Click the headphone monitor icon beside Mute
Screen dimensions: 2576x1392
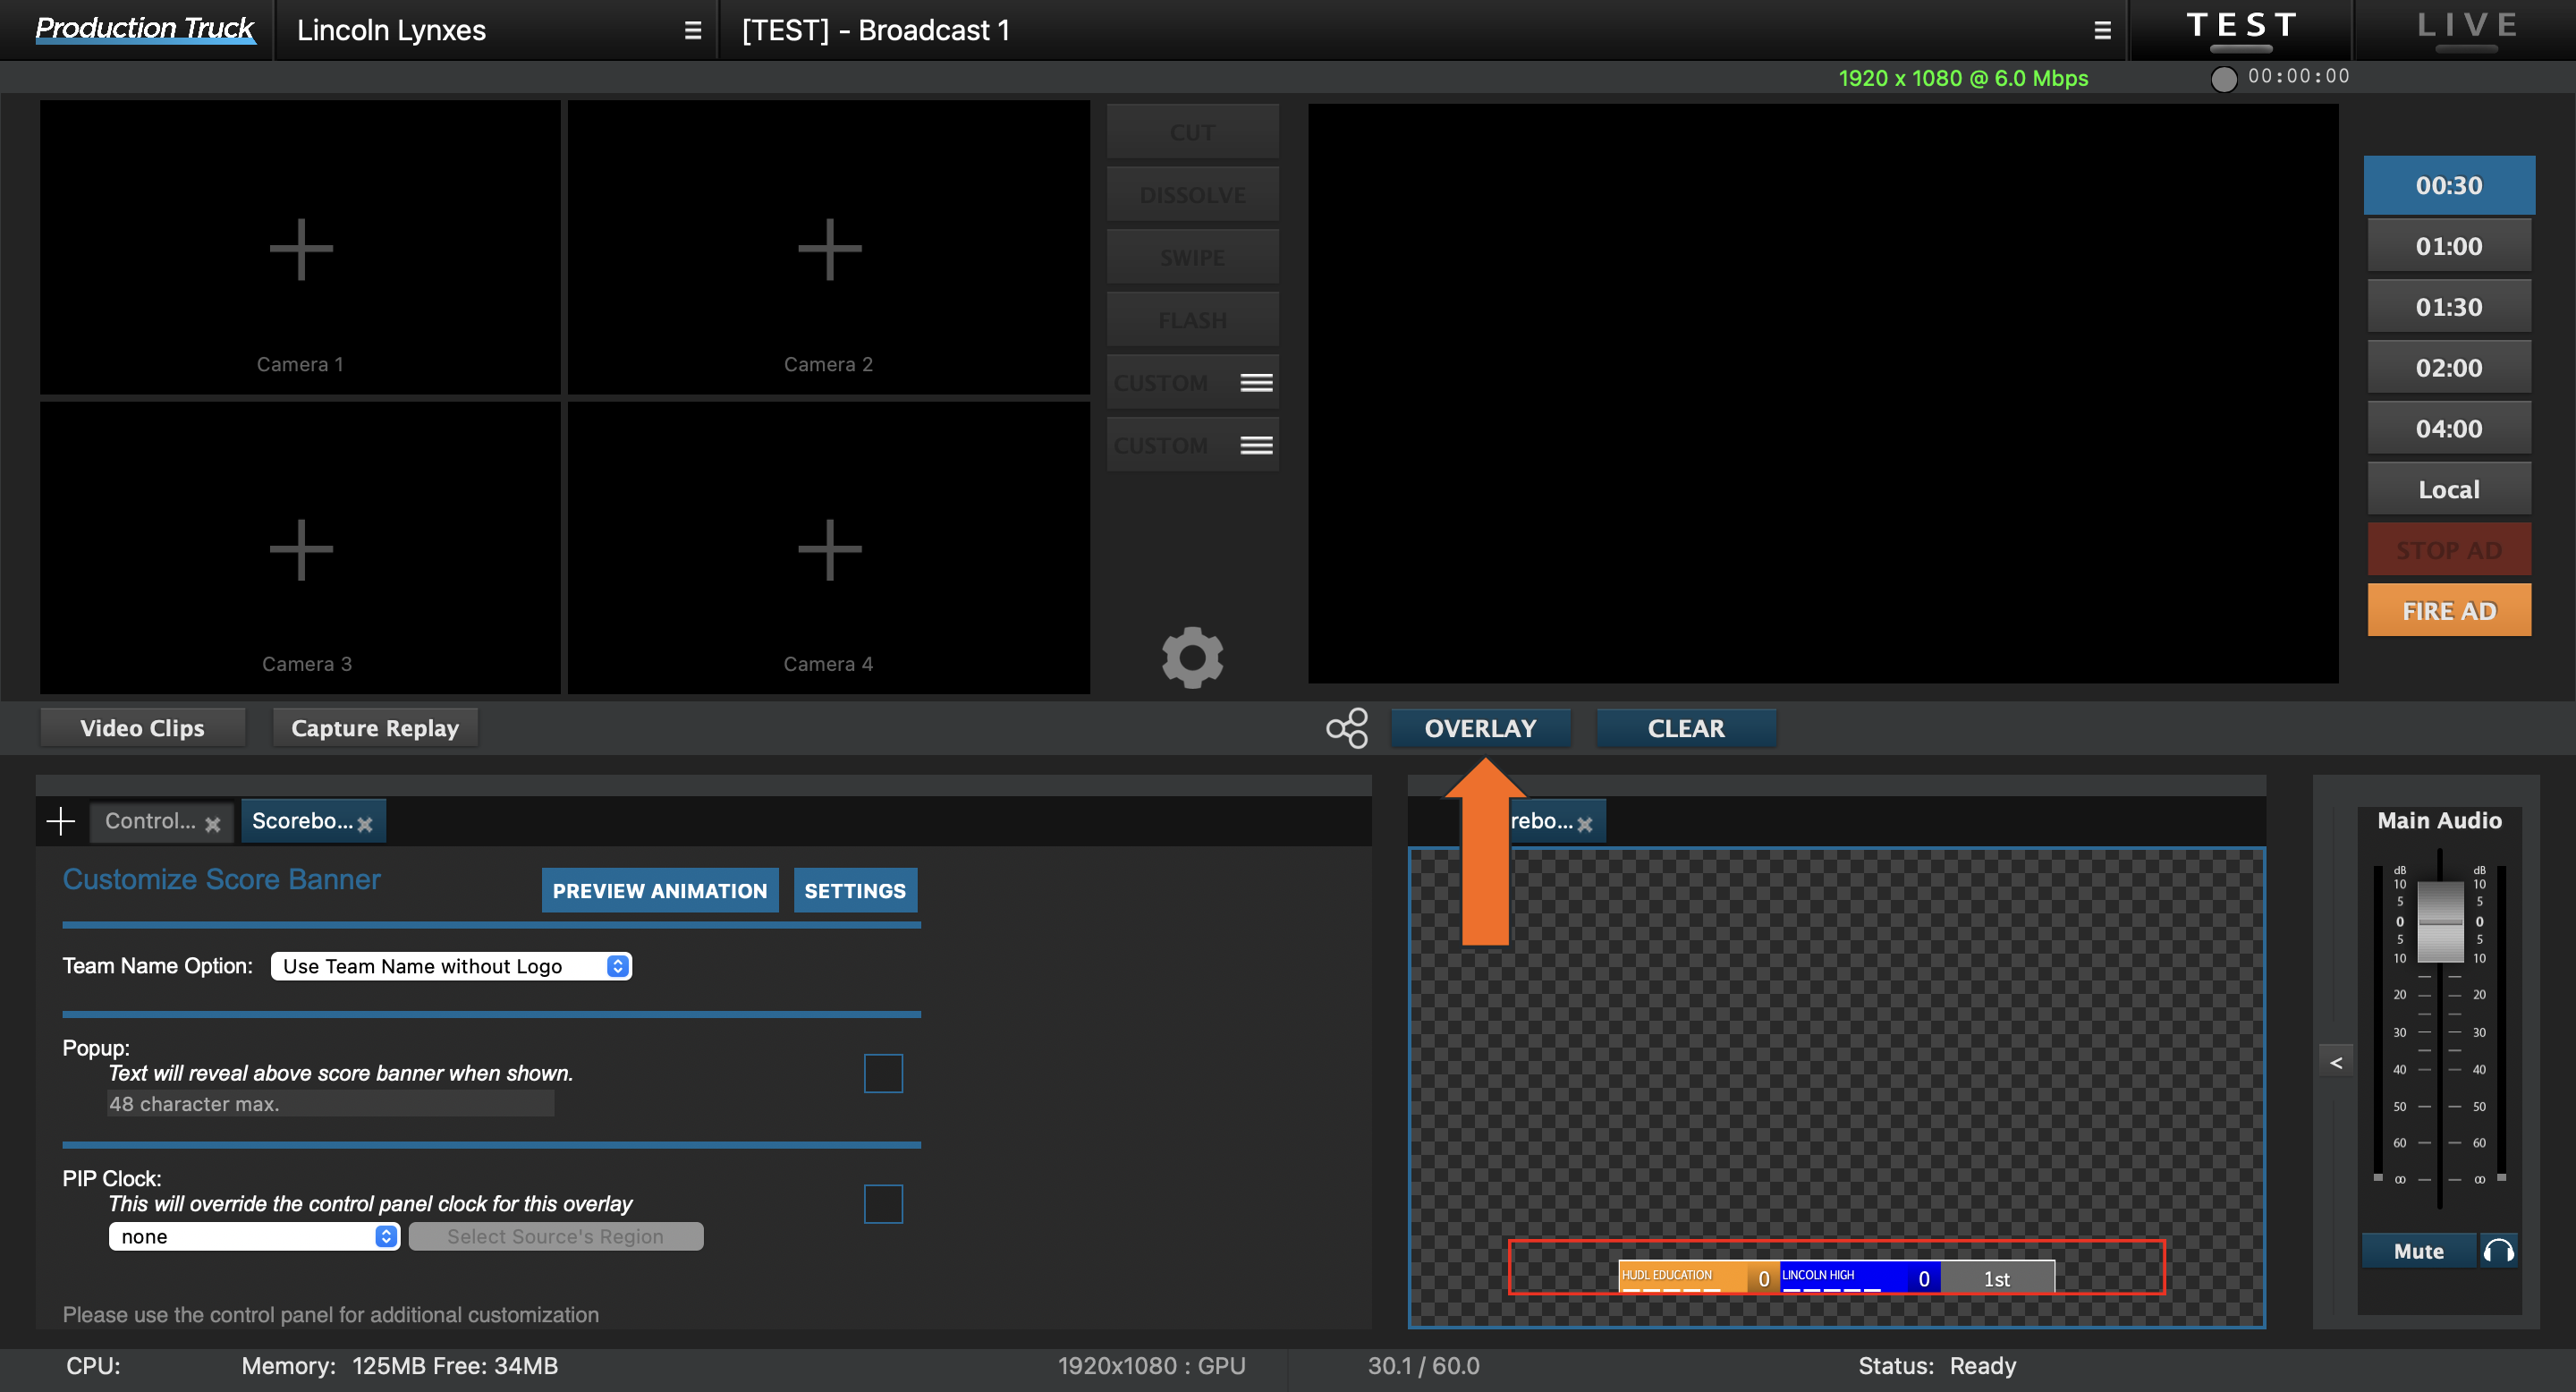2499,1250
